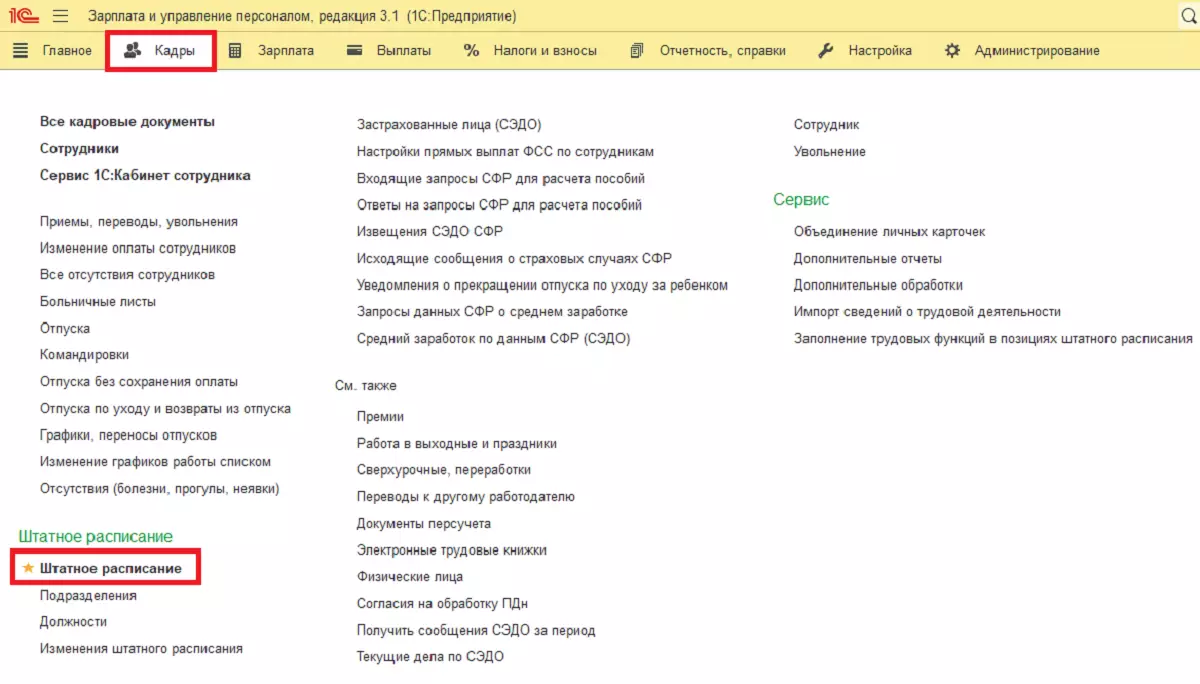Image resolution: width=1200 pixels, height=684 pixels.
Task: Open Средний заработок по данным СФР (СЭДО)
Action: pyautogui.click(x=494, y=338)
